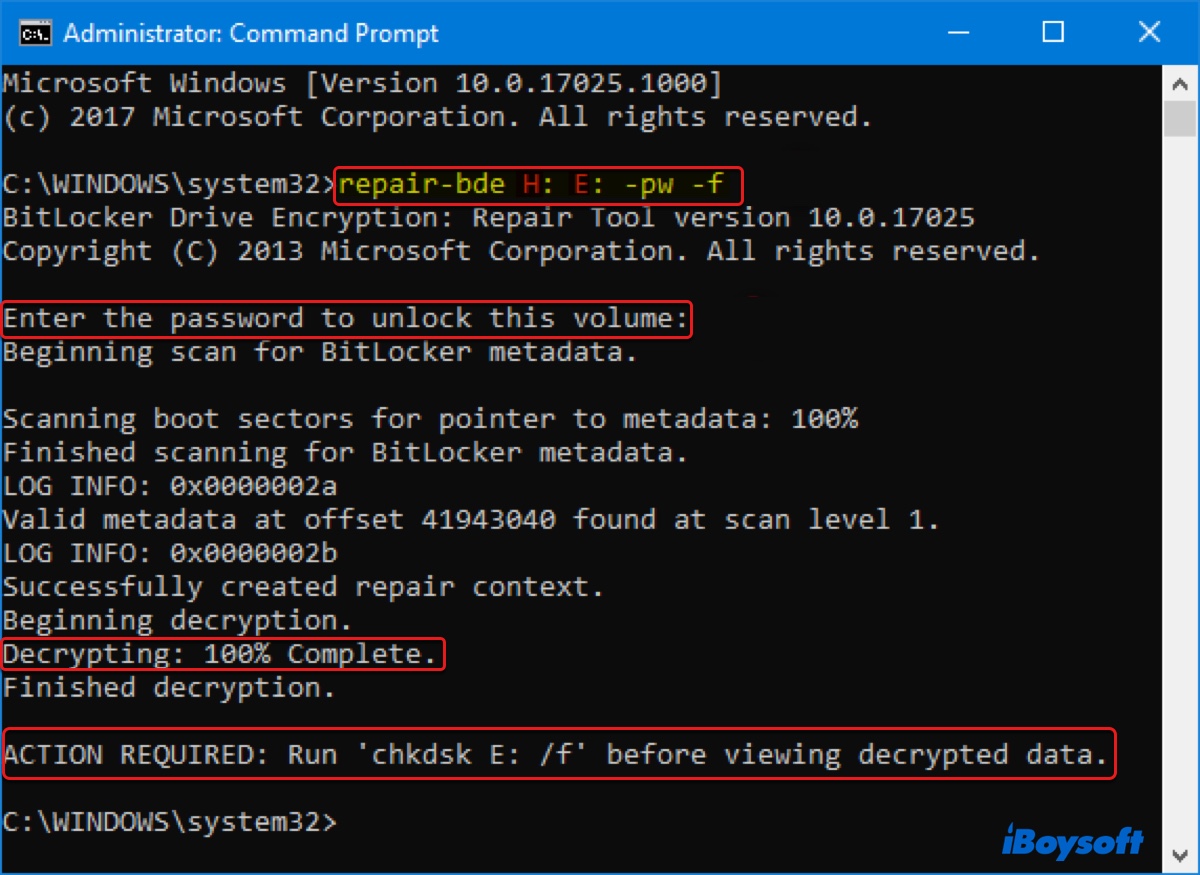The image size is (1200, 875).
Task: Click the ACTION REQUIRED chkdsk message
Action: pos(557,754)
